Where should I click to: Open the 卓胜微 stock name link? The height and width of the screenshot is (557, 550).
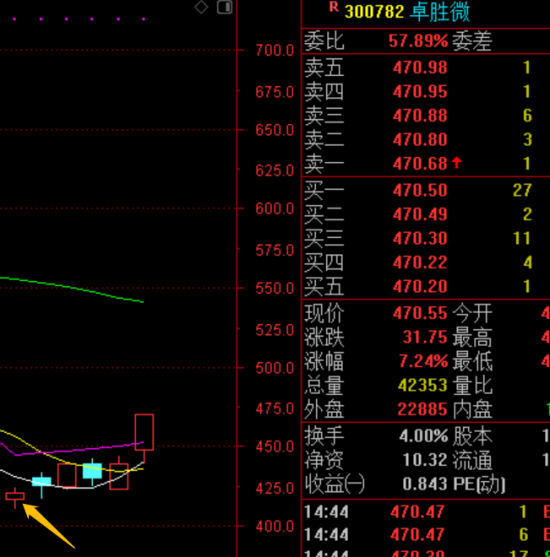[x=440, y=12]
